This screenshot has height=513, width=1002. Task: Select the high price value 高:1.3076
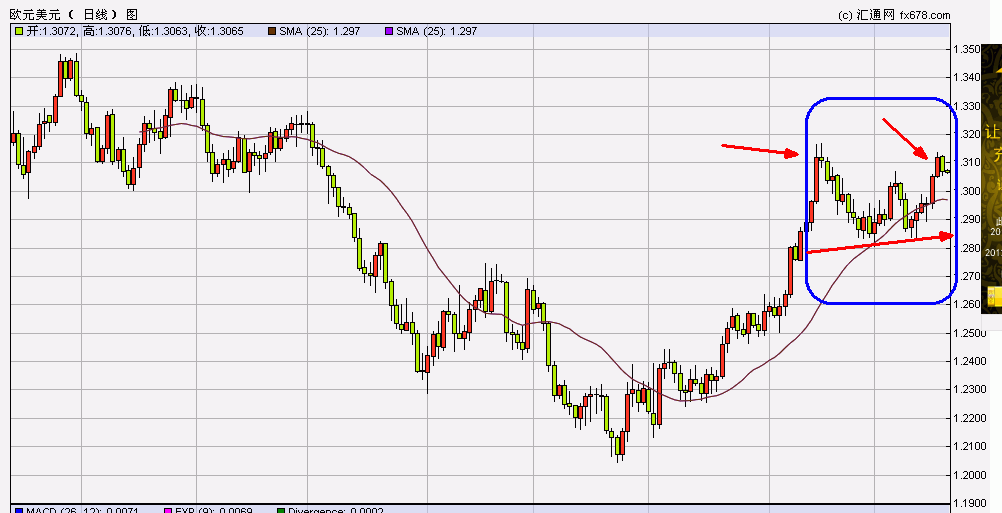pyautogui.click(x=109, y=31)
